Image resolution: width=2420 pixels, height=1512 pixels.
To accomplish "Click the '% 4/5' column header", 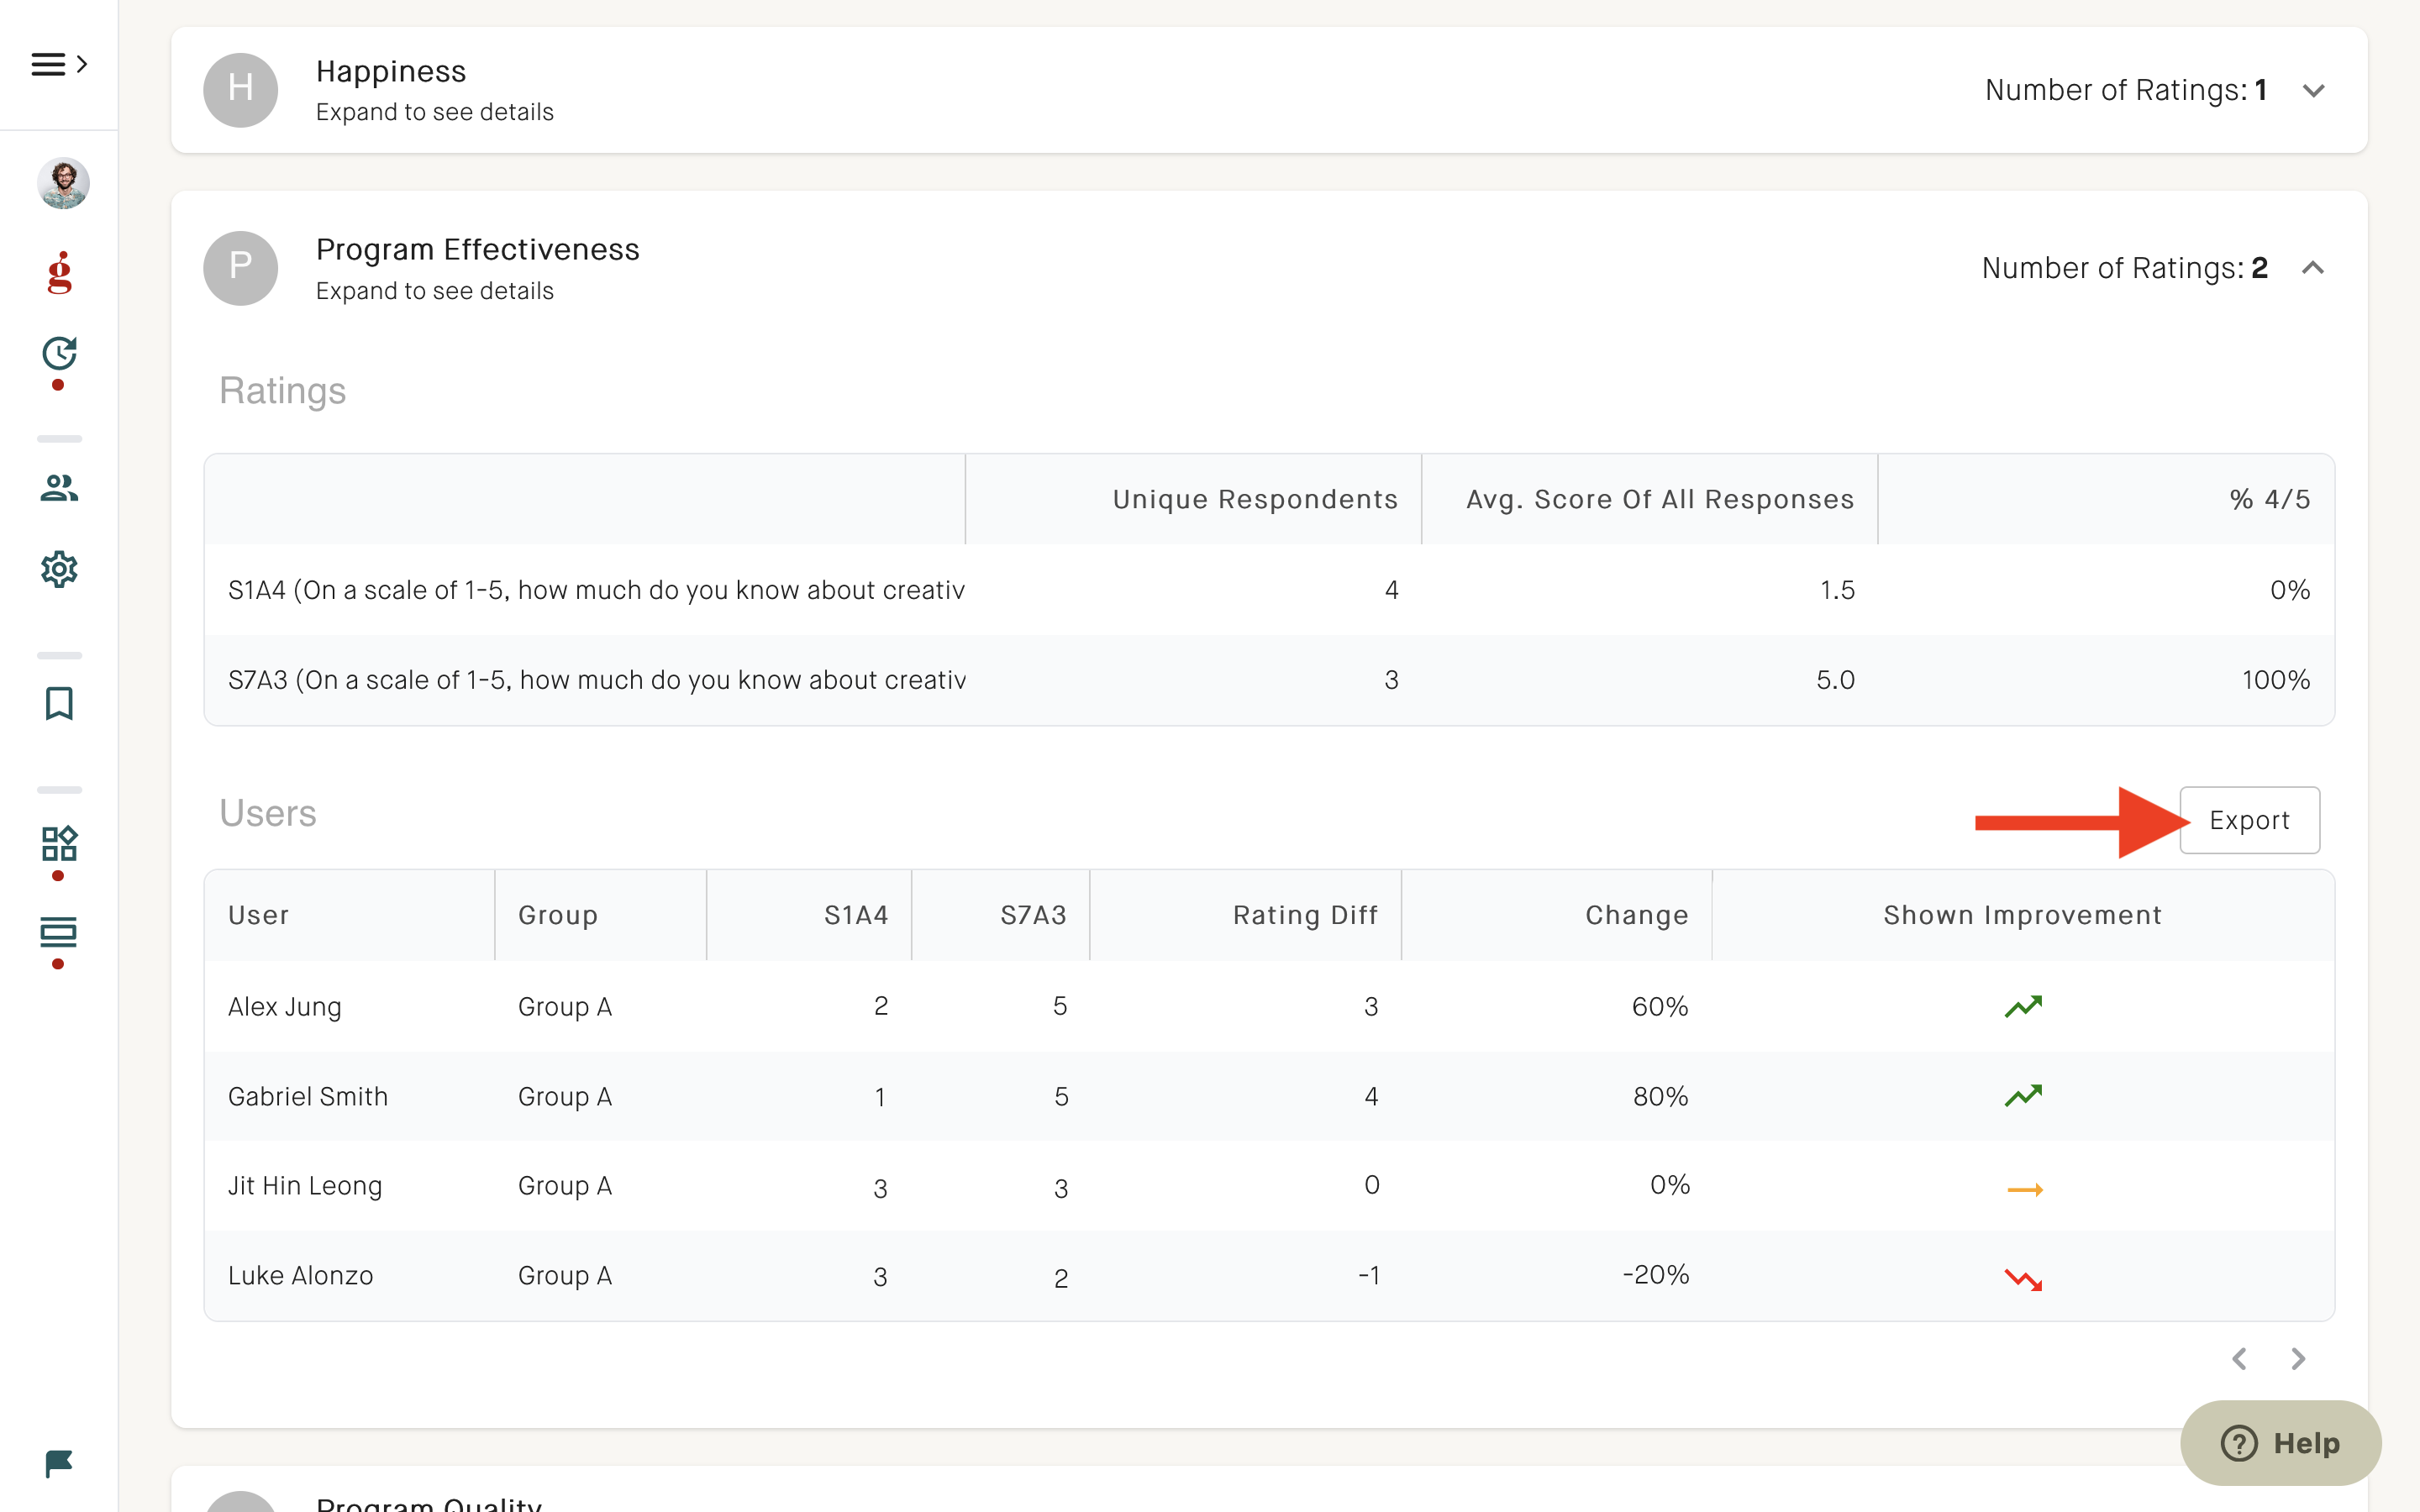I will [2106, 499].
